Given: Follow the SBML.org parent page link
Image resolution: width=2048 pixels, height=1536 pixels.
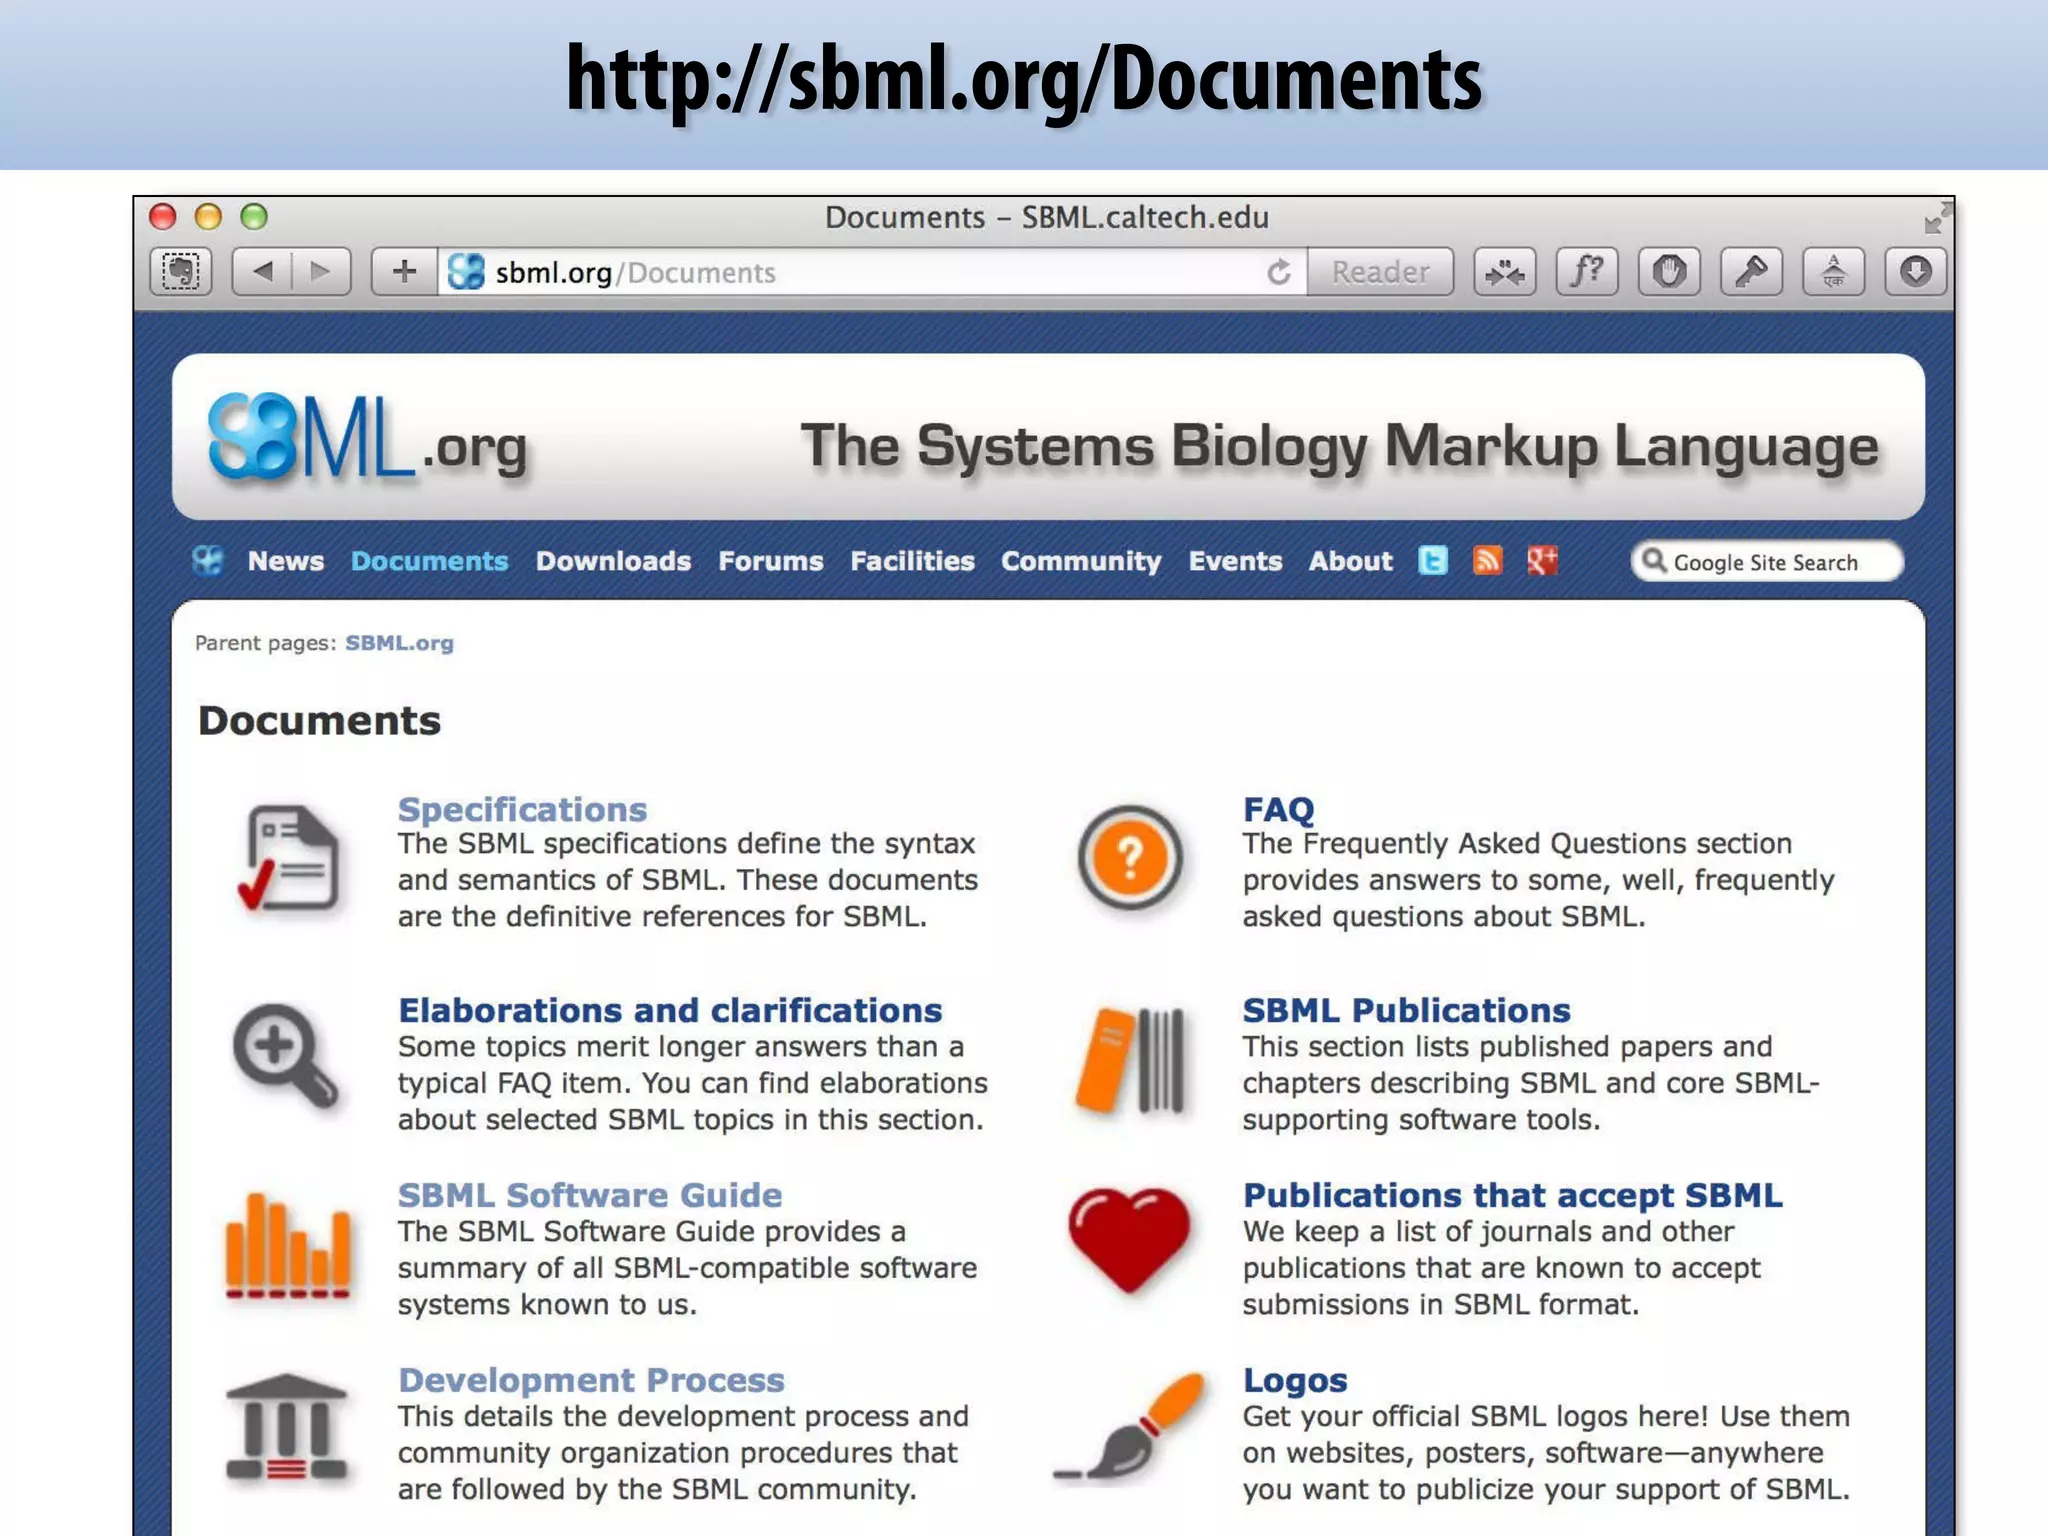Looking at the screenshot, I should (x=399, y=643).
